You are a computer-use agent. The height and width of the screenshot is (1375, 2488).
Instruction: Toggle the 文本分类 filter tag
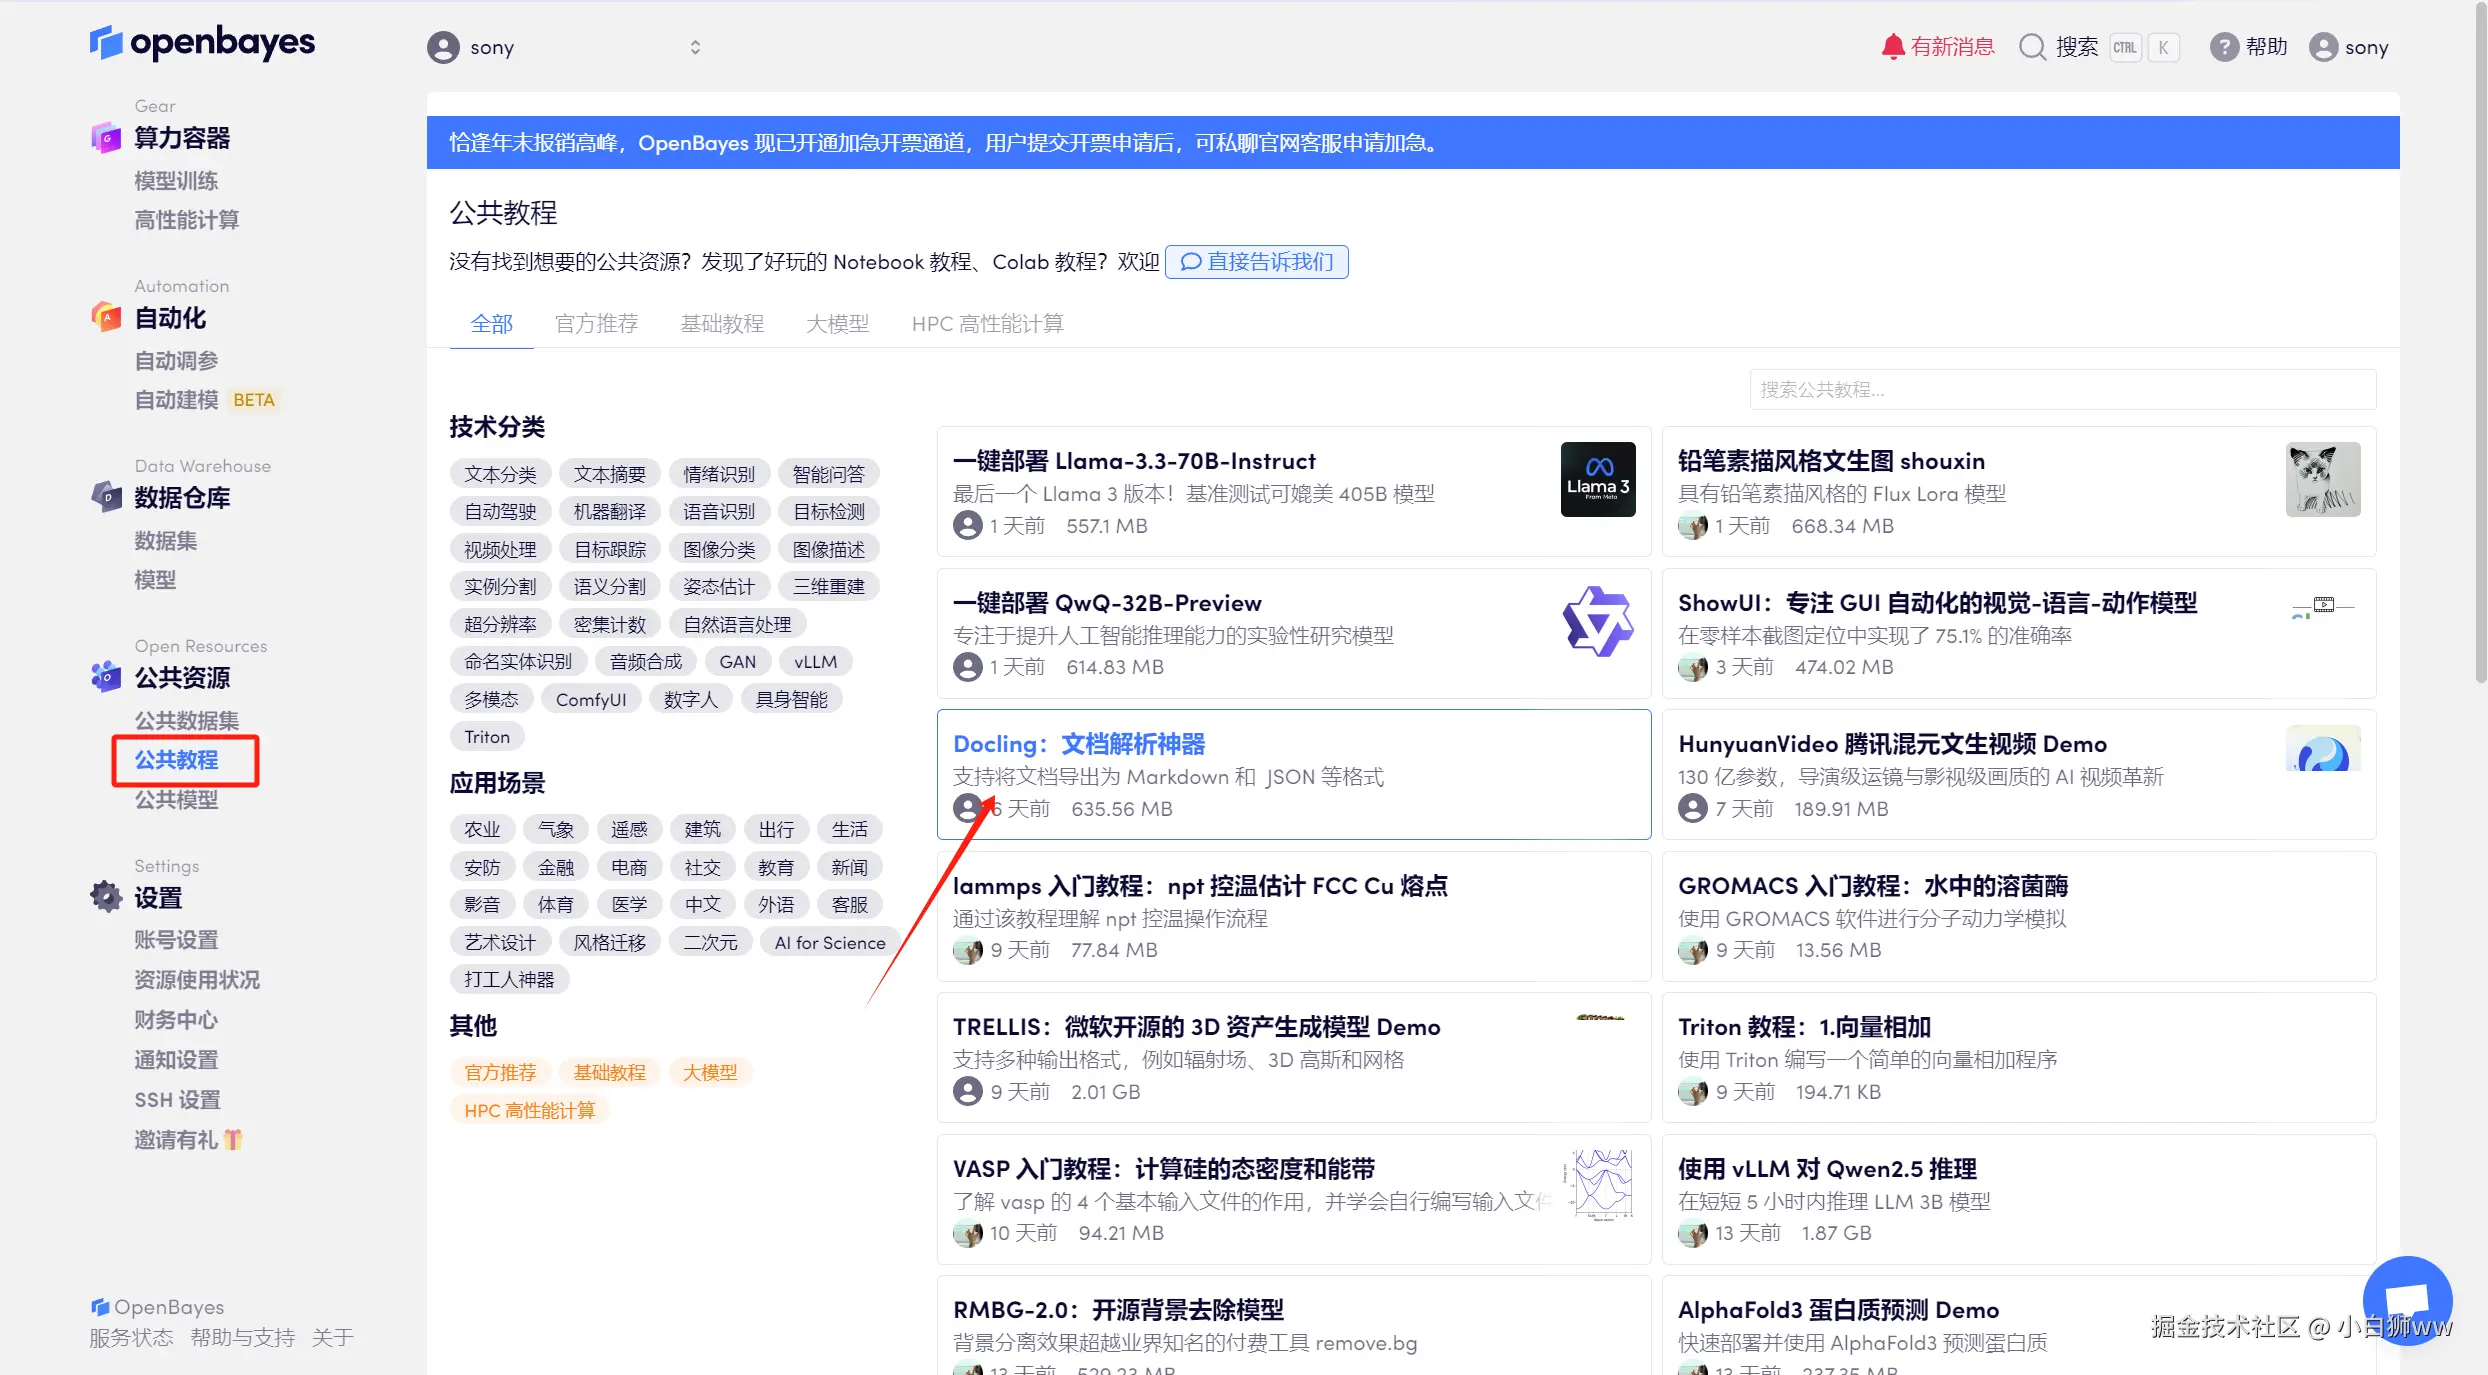(500, 474)
